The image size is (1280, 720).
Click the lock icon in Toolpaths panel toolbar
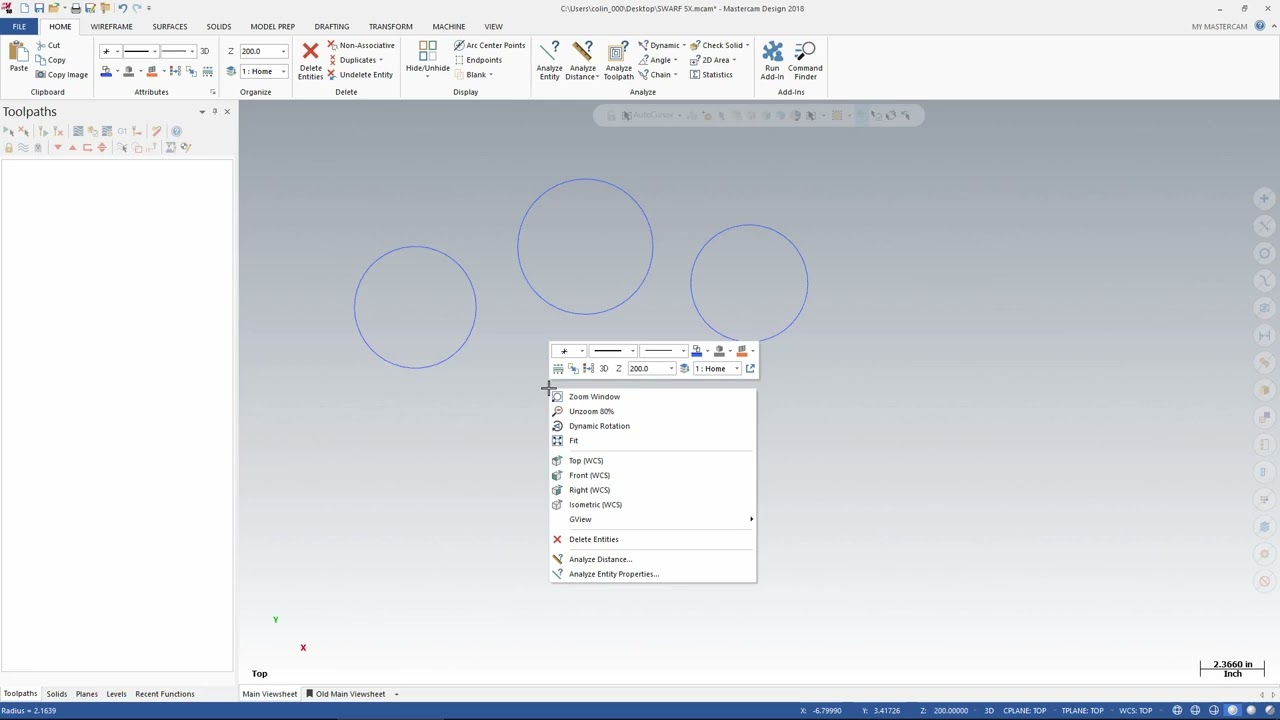point(9,147)
